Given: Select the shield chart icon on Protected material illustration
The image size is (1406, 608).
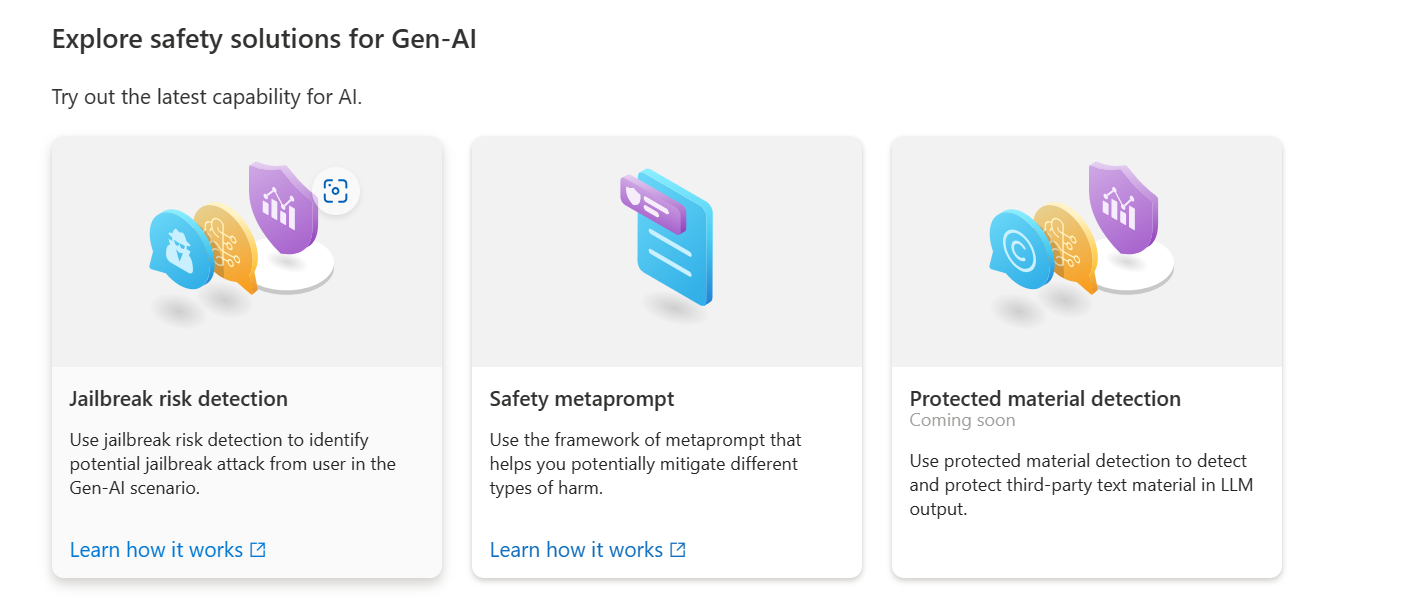Looking at the screenshot, I should click(x=1122, y=212).
